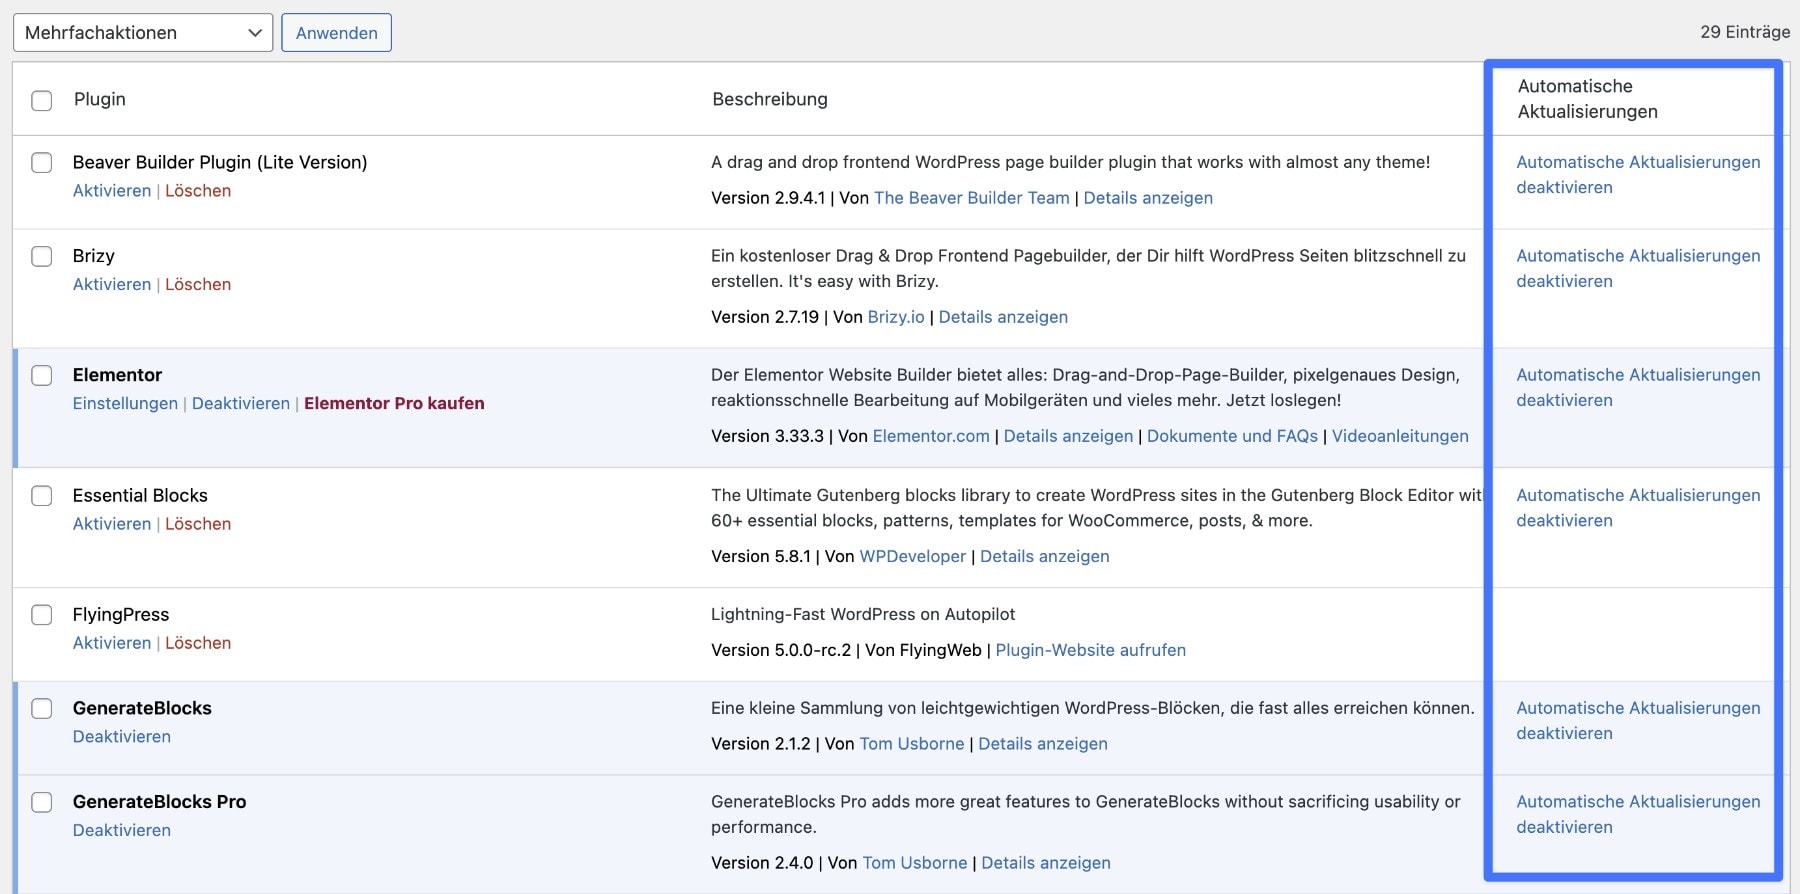Viewport: 1800px width, 894px height.
Task: Check the Essential Blocks checkbox
Action: coord(42,496)
